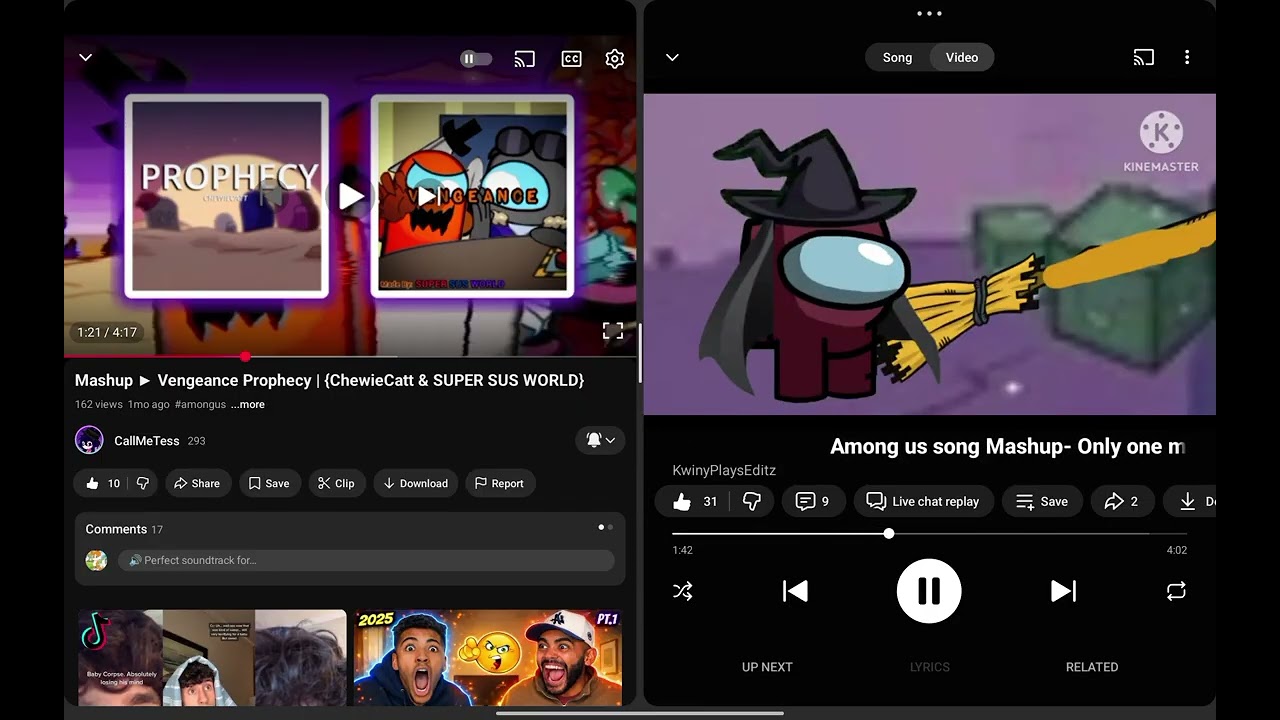Save the Among us song to playlist
Image resolution: width=1280 pixels, height=720 pixels.
(x=1042, y=502)
